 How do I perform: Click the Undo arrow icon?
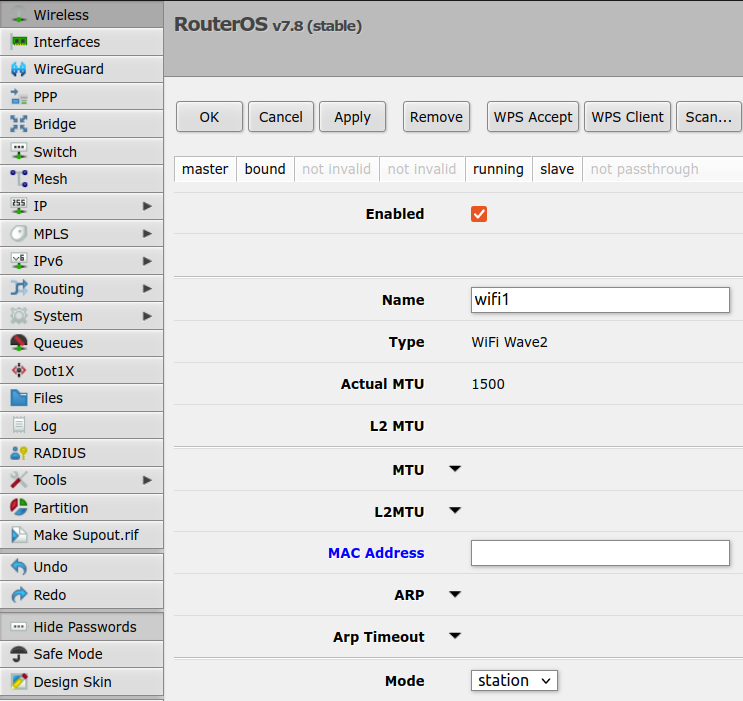coord(19,567)
